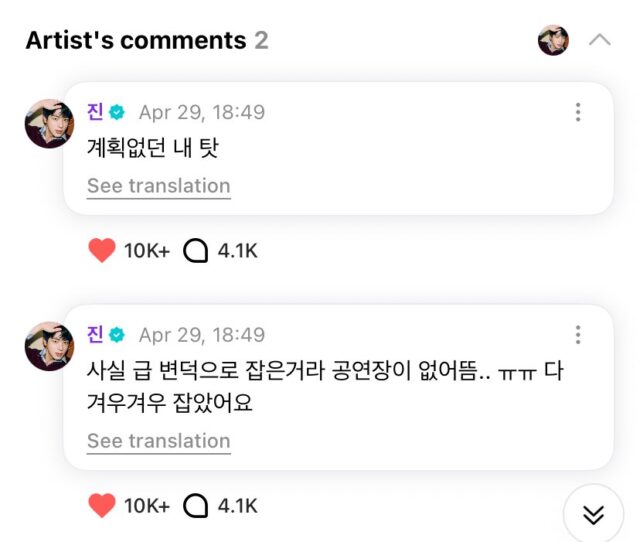Screen dimensions: 640x542
Task: Click the artist avatar in the header
Action: tap(553, 40)
